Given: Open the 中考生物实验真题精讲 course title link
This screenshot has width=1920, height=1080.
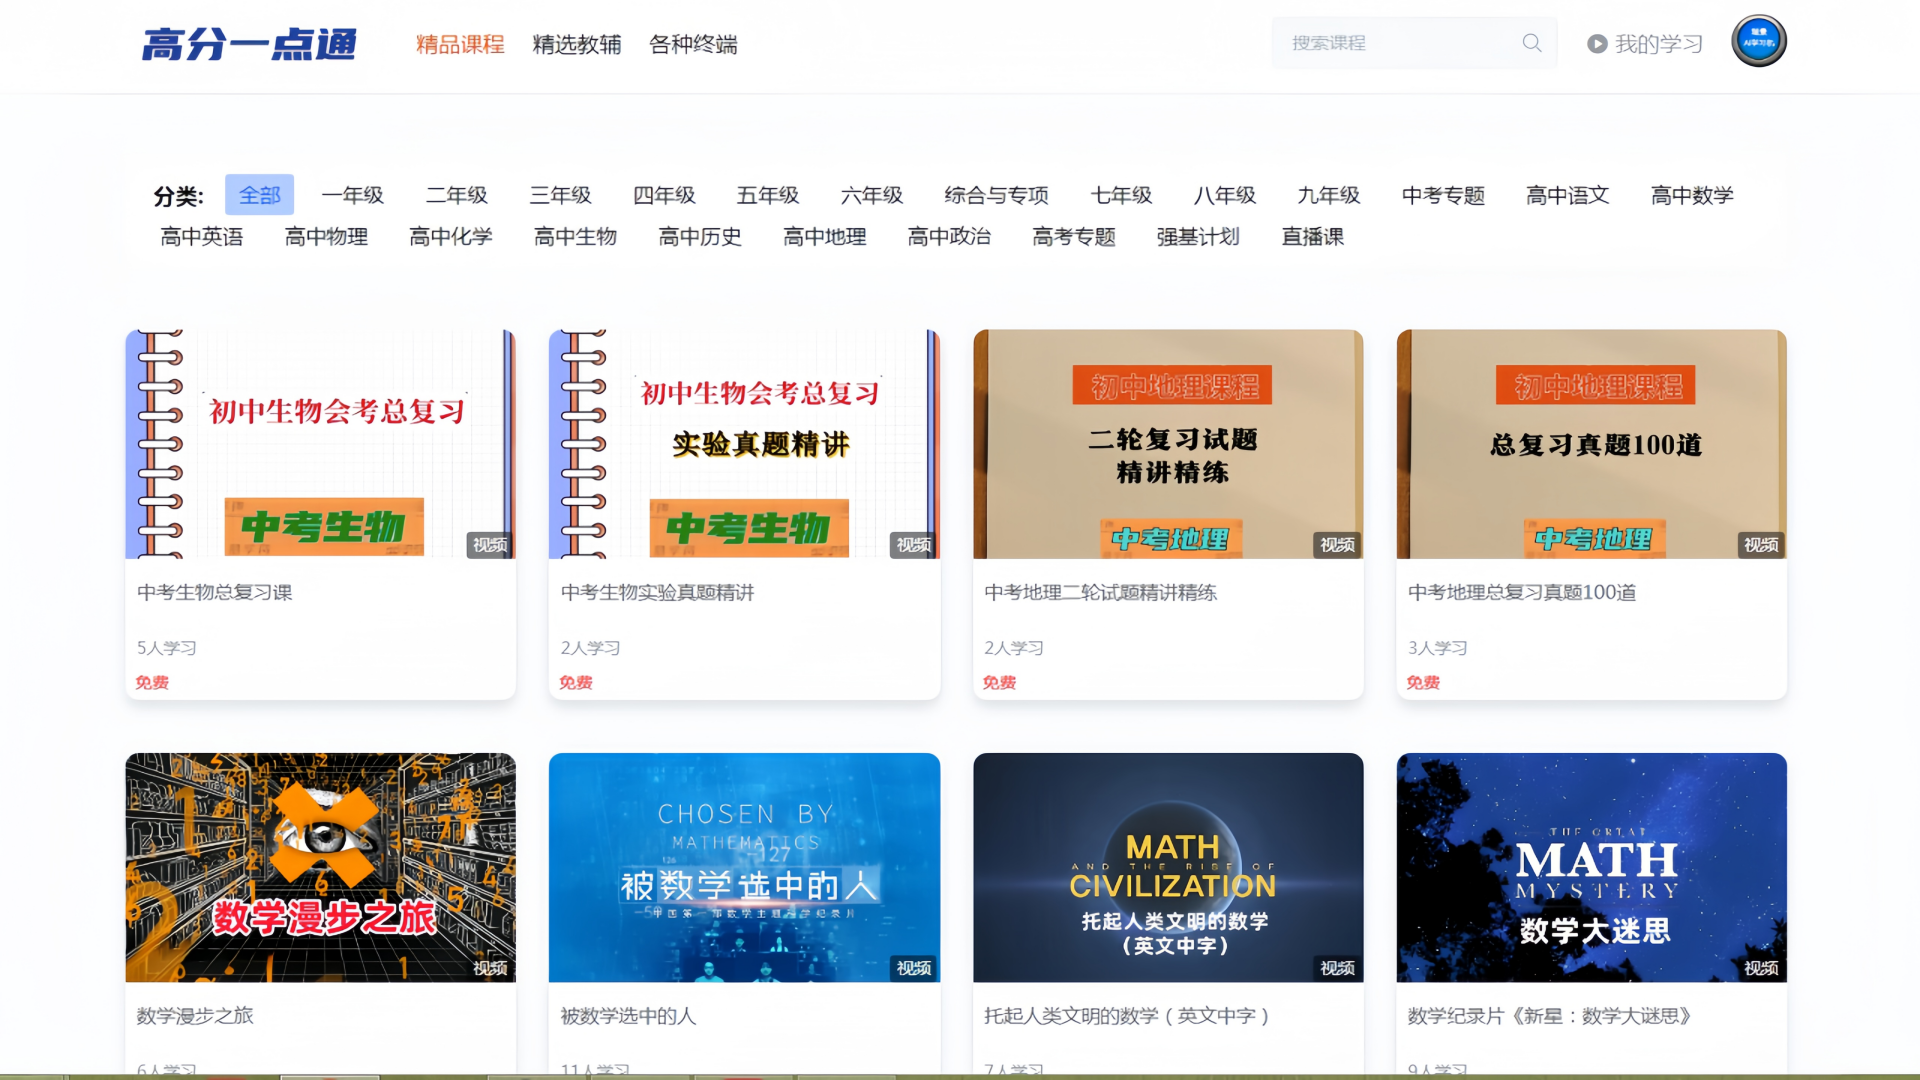Looking at the screenshot, I should [657, 592].
